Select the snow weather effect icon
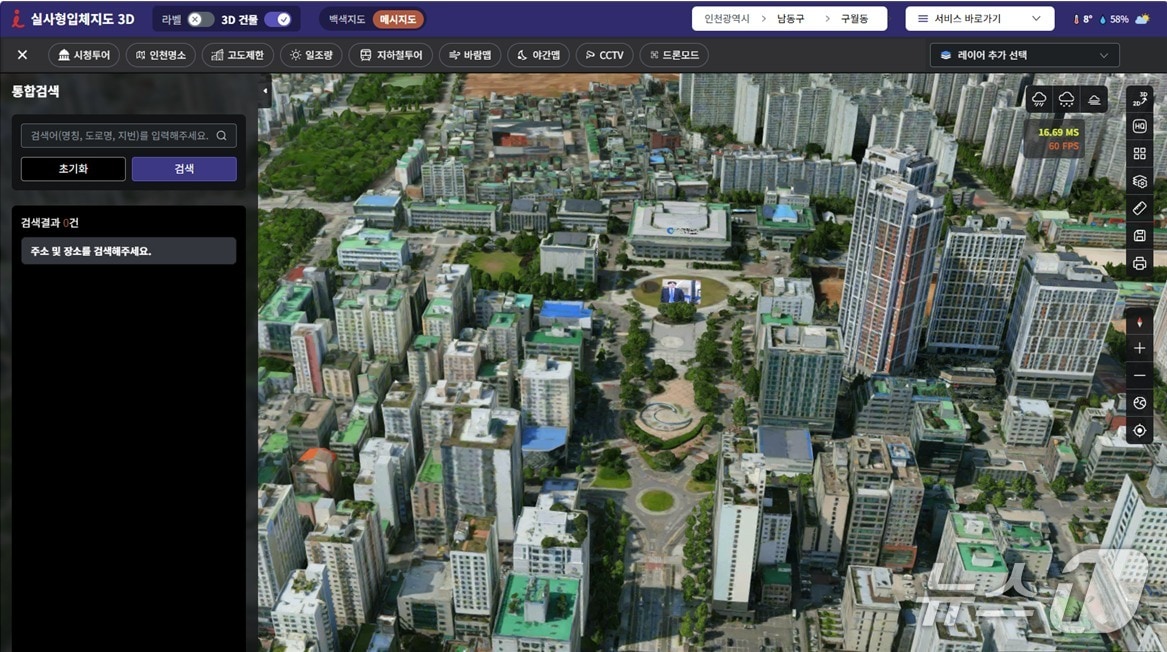Viewport: 1167px width, 652px height. point(1066,98)
